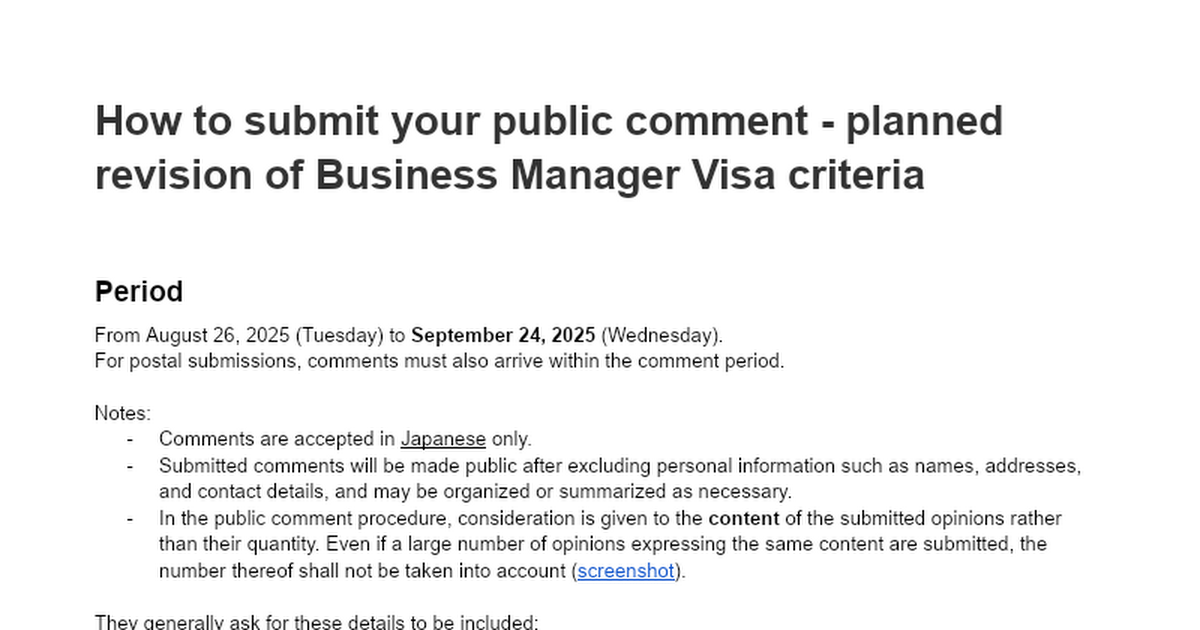Click the bold word "content"

[x=743, y=518]
